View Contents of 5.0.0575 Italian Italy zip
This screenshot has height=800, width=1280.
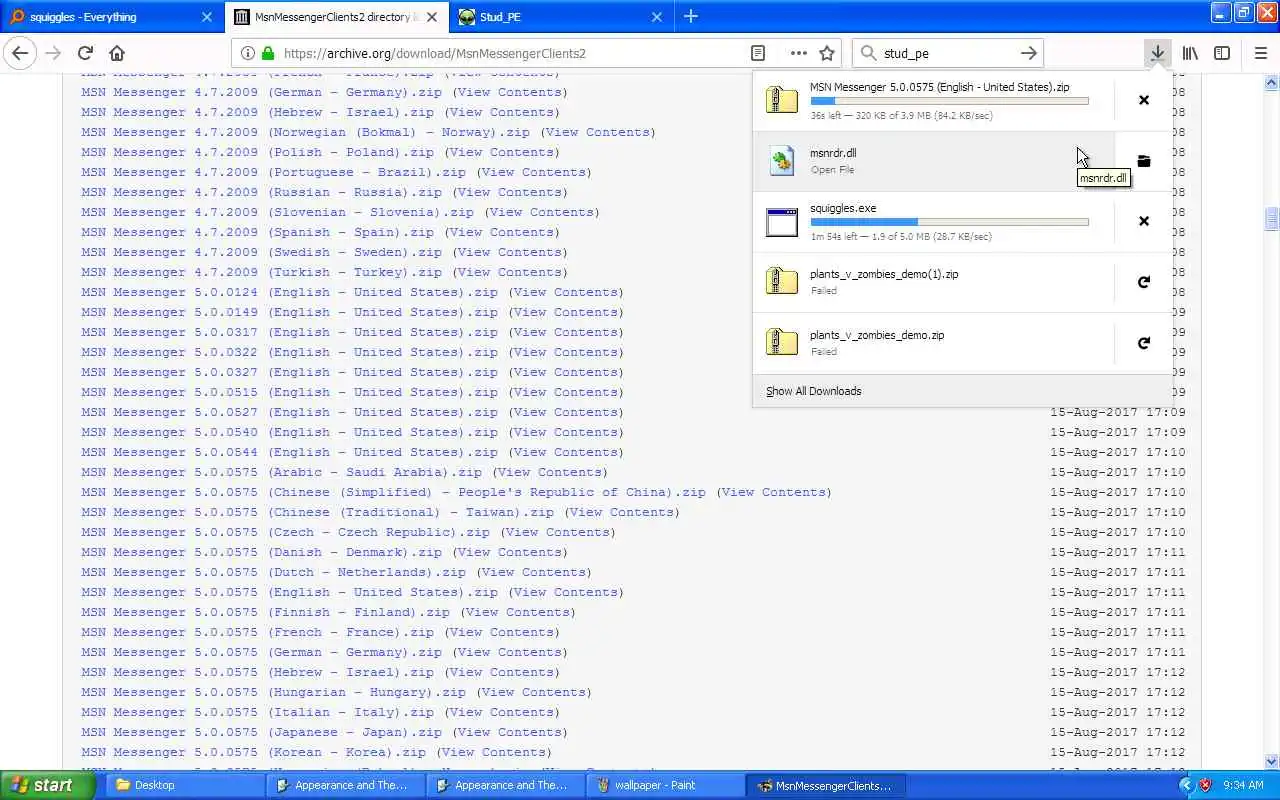pyautogui.click(x=502, y=712)
